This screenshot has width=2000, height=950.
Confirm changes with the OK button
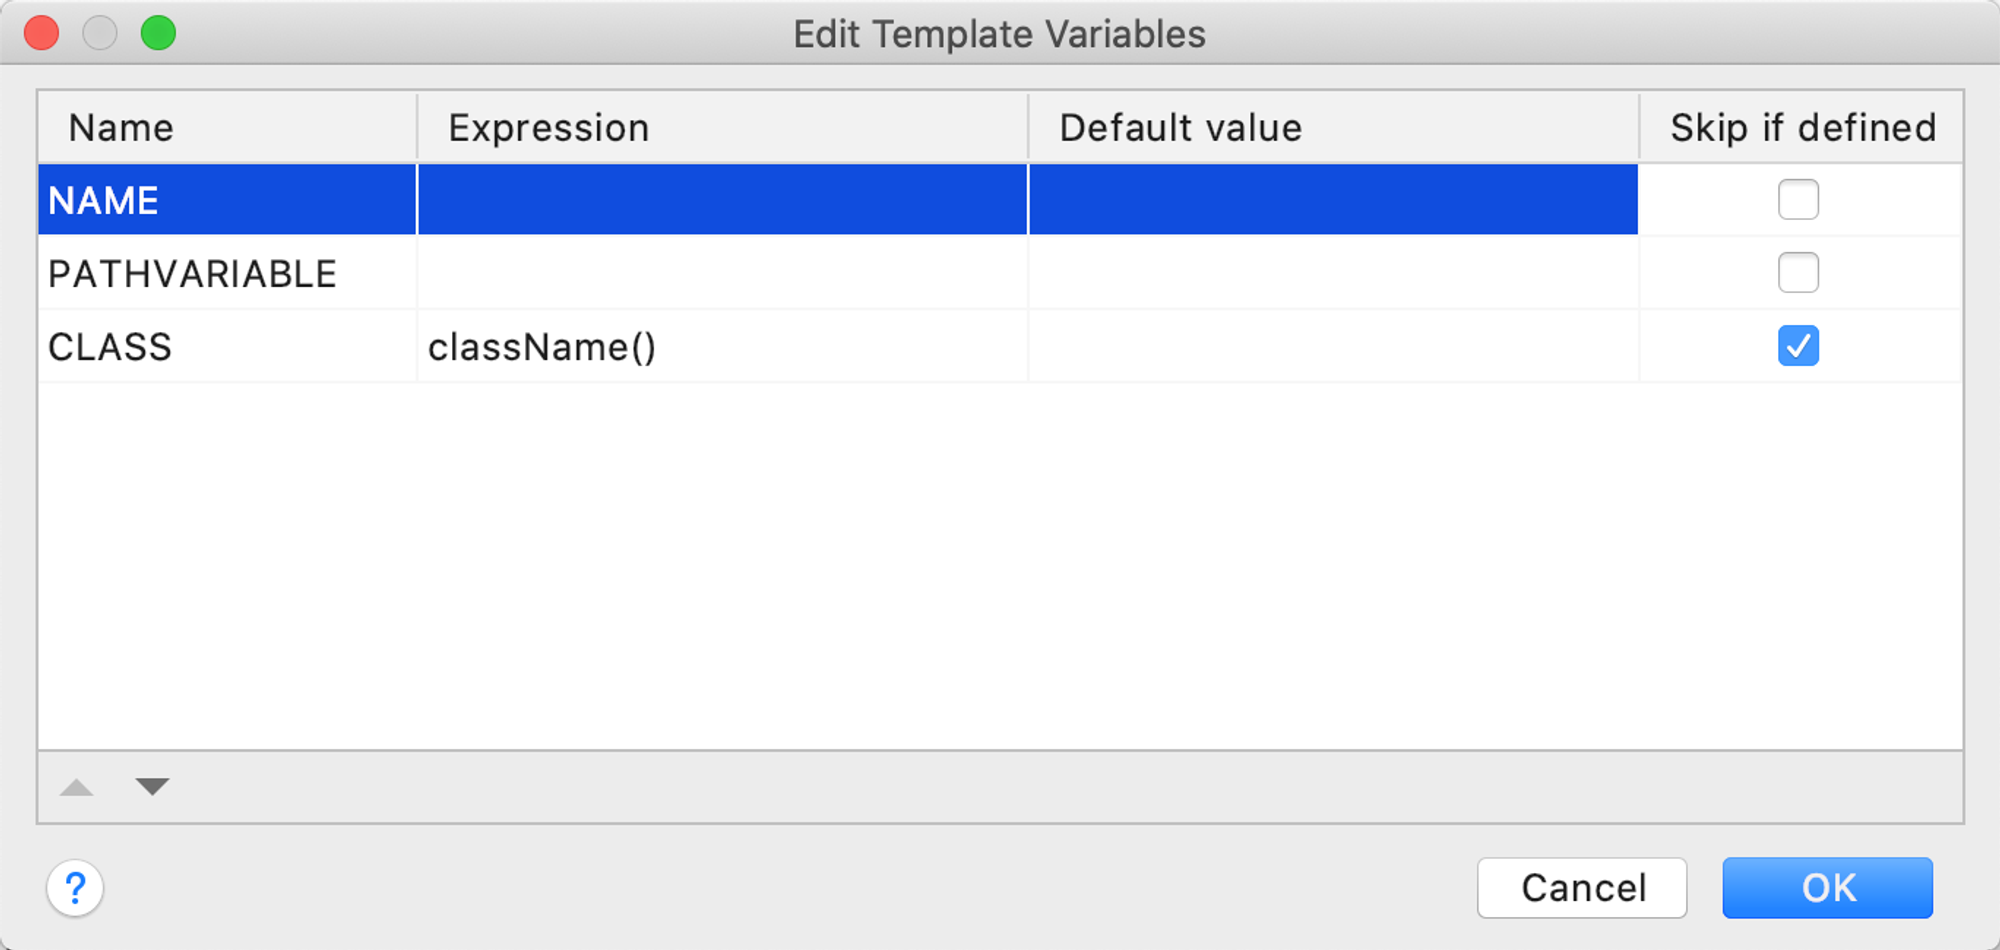pos(1827,887)
